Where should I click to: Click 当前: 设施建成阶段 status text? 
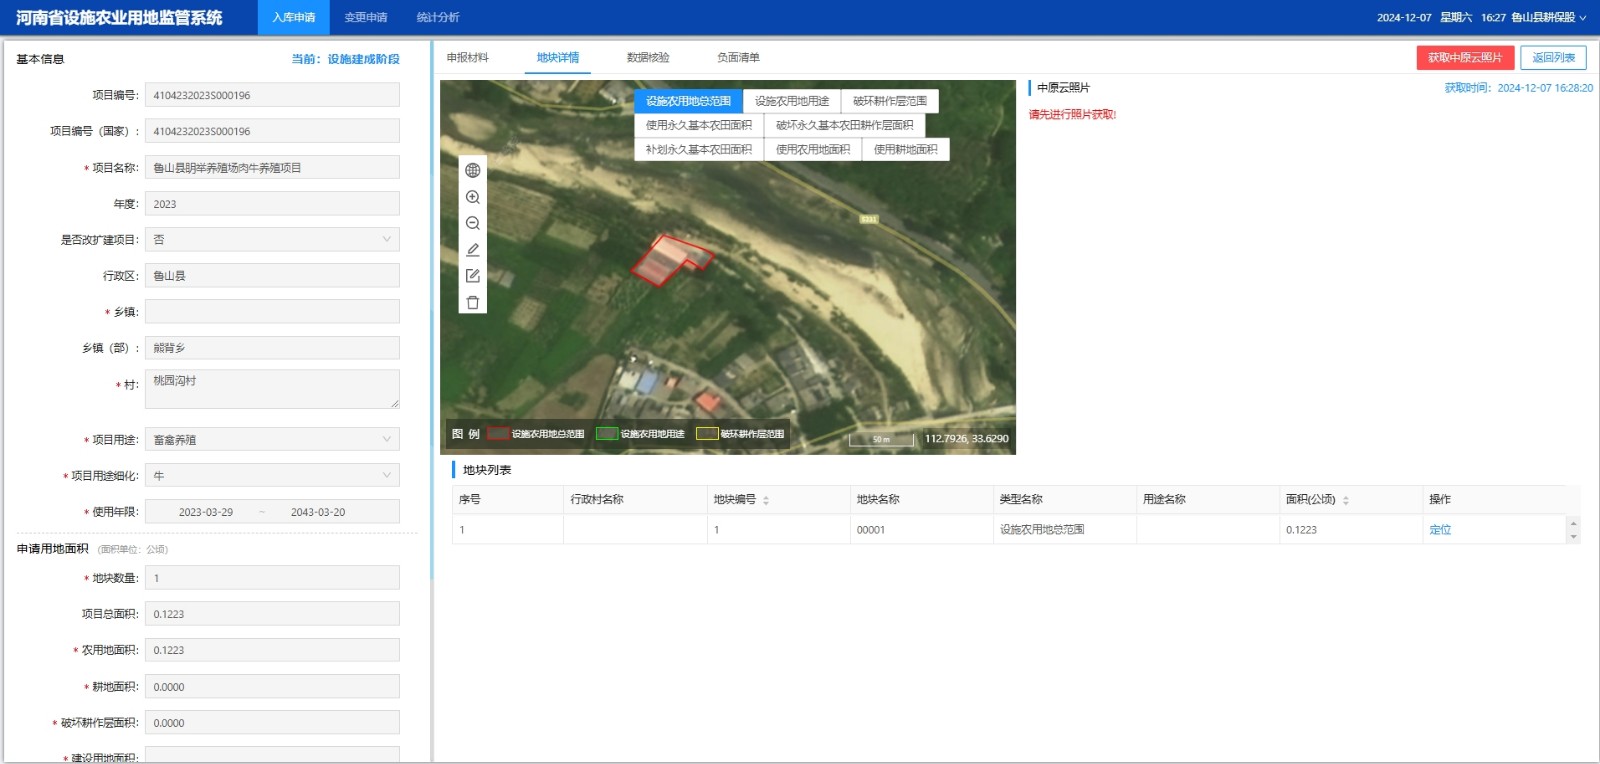click(x=345, y=59)
